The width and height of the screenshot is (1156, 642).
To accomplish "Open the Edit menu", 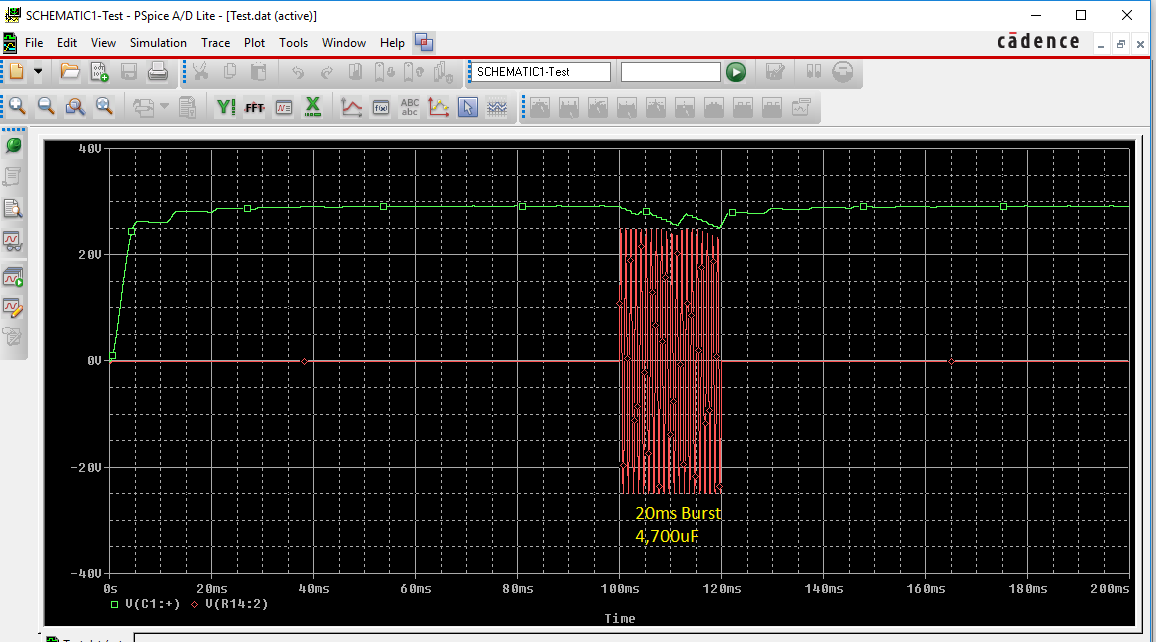I will point(67,43).
